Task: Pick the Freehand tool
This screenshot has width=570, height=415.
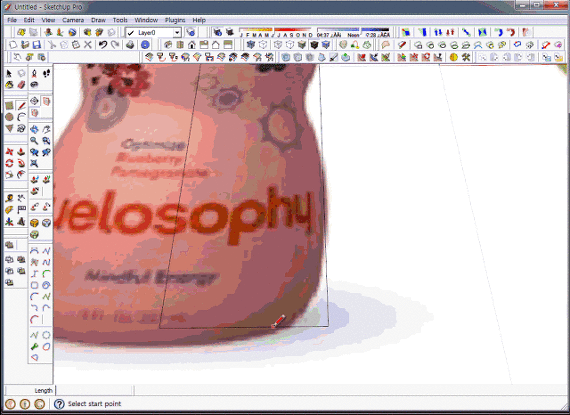Action: 21,128
